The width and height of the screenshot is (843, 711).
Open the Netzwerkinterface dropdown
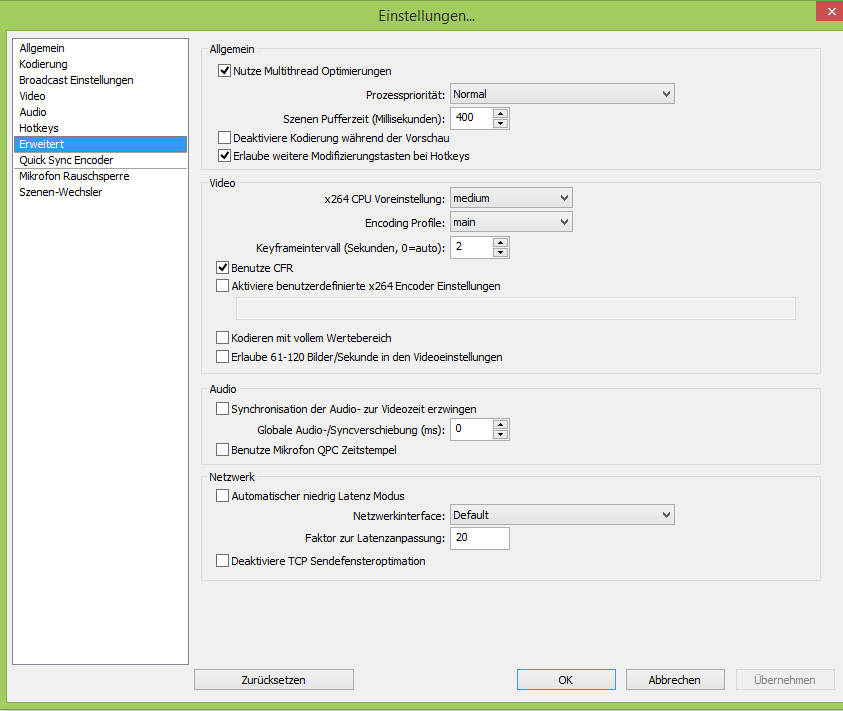pyautogui.click(x=562, y=515)
